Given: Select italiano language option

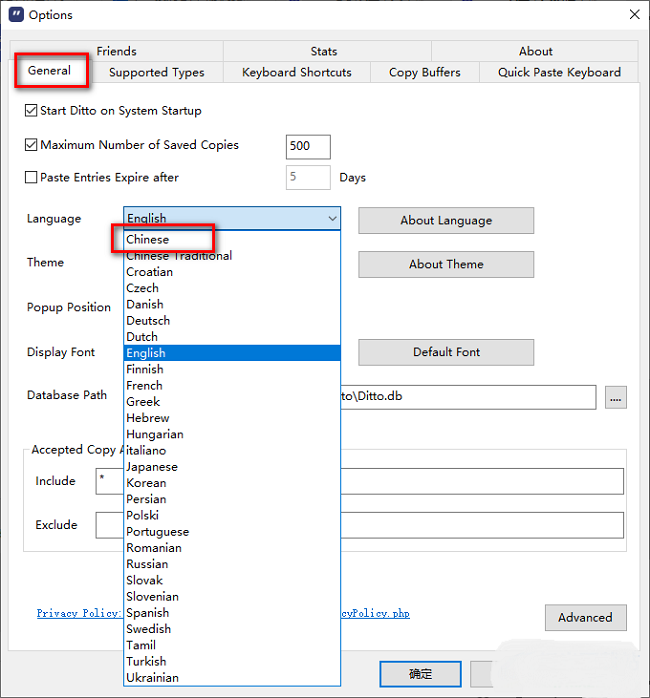Looking at the screenshot, I should point(232,450).
